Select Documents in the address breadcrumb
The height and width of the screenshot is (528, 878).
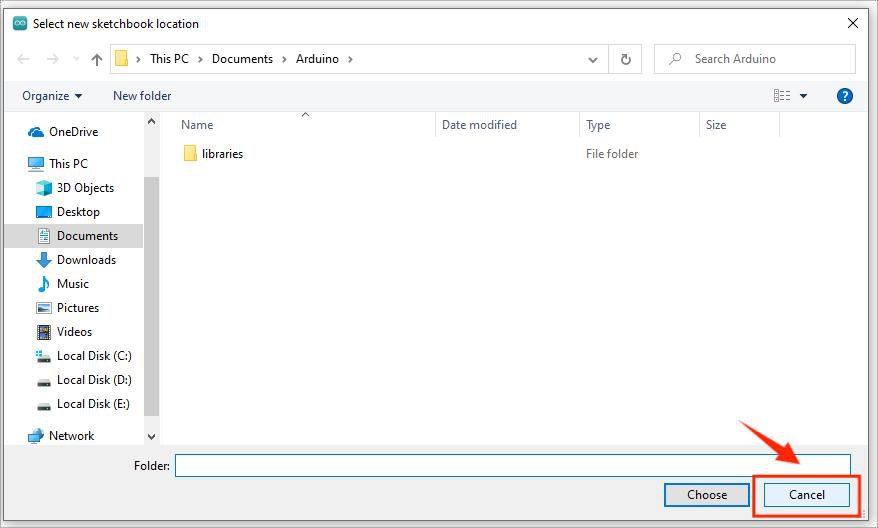point(242,59)
